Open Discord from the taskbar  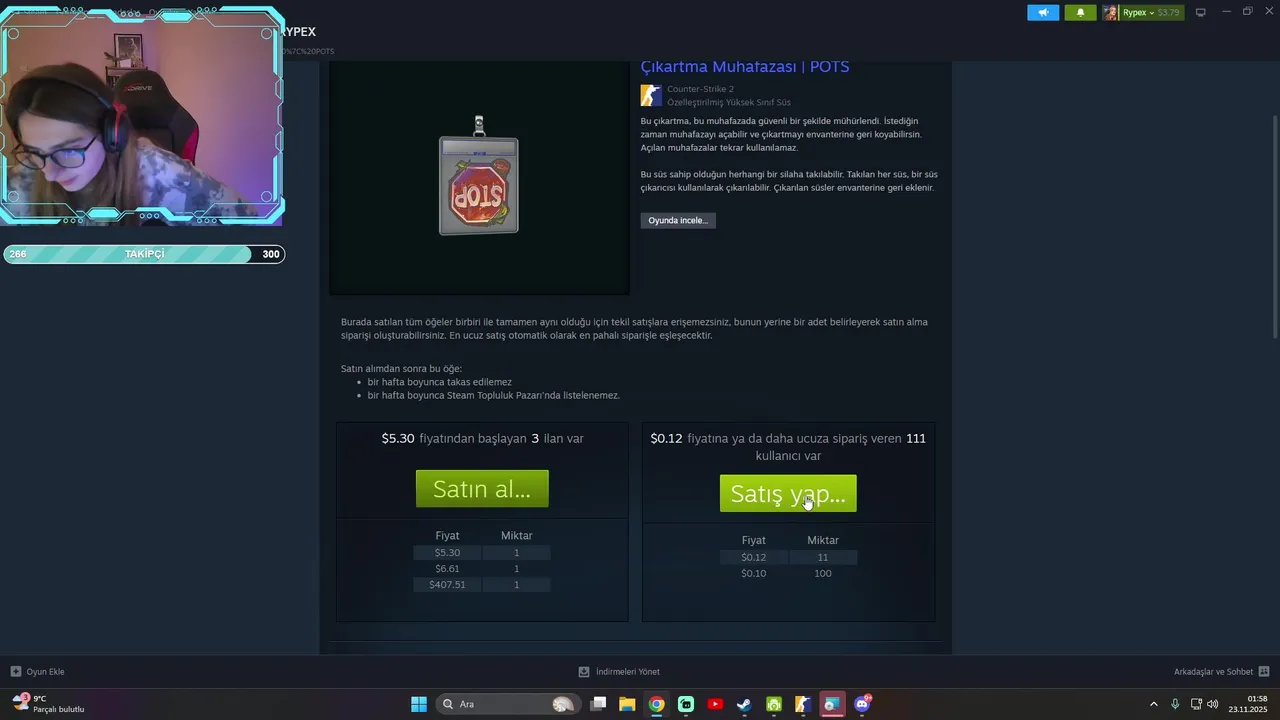tap(863, 704)
